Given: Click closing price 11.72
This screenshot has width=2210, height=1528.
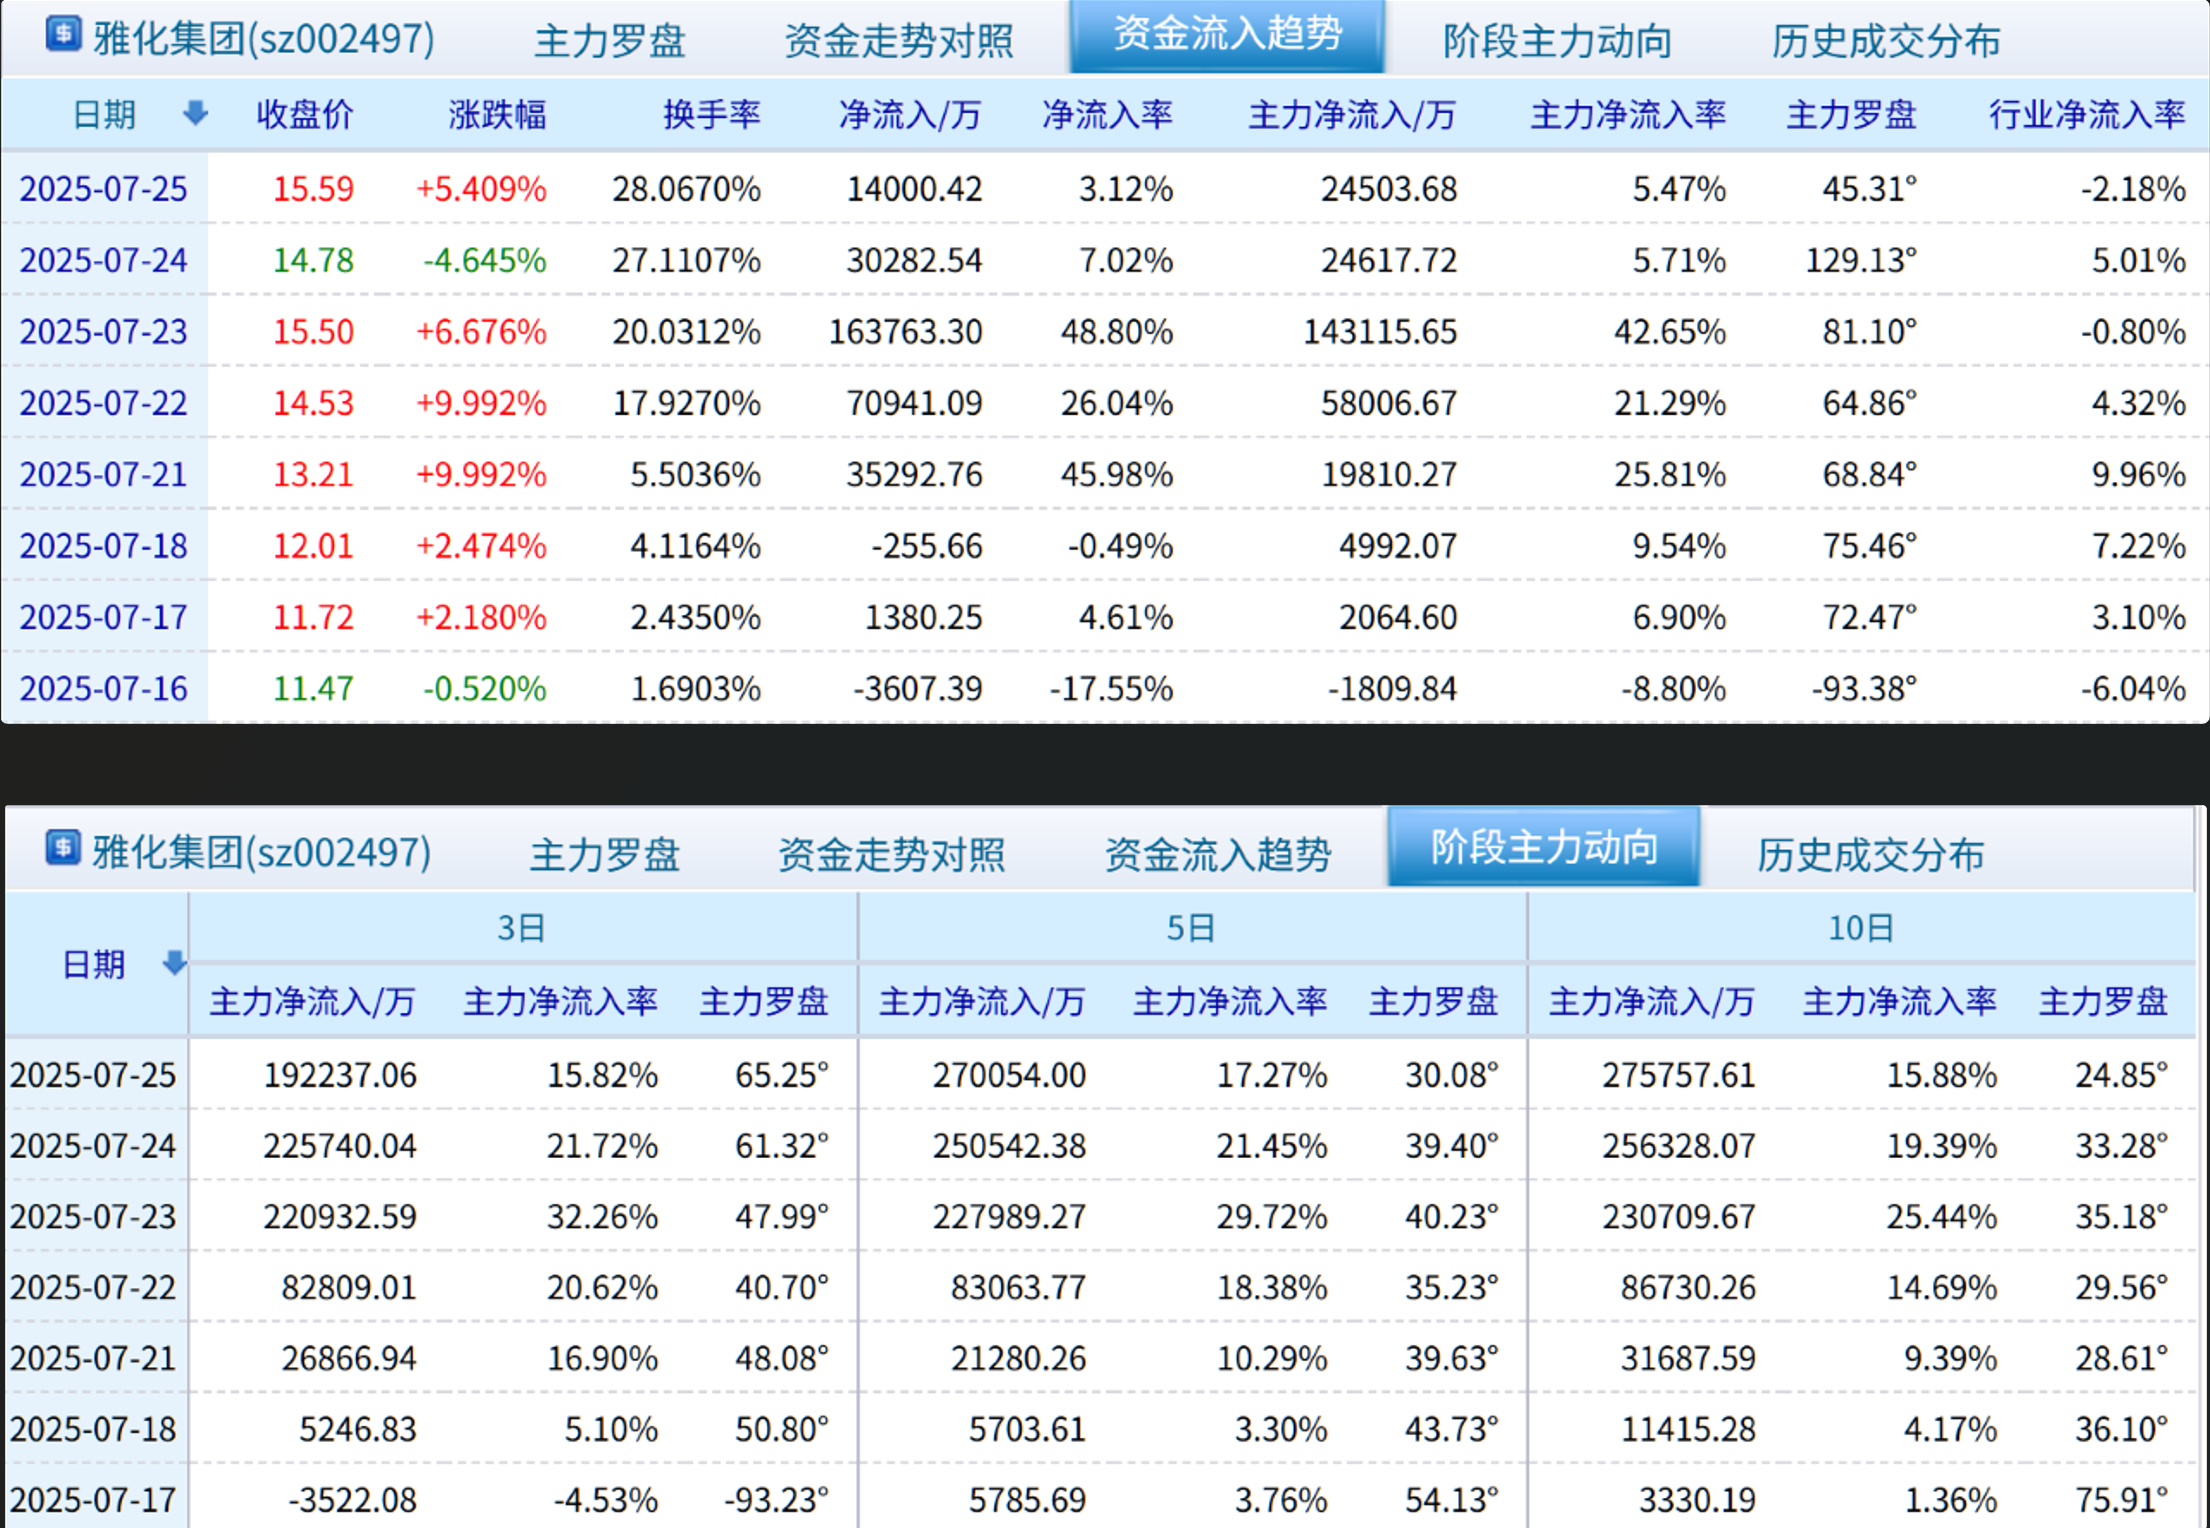Looking at the screenshot, I should pyautogui.click(x=313, y=617).
